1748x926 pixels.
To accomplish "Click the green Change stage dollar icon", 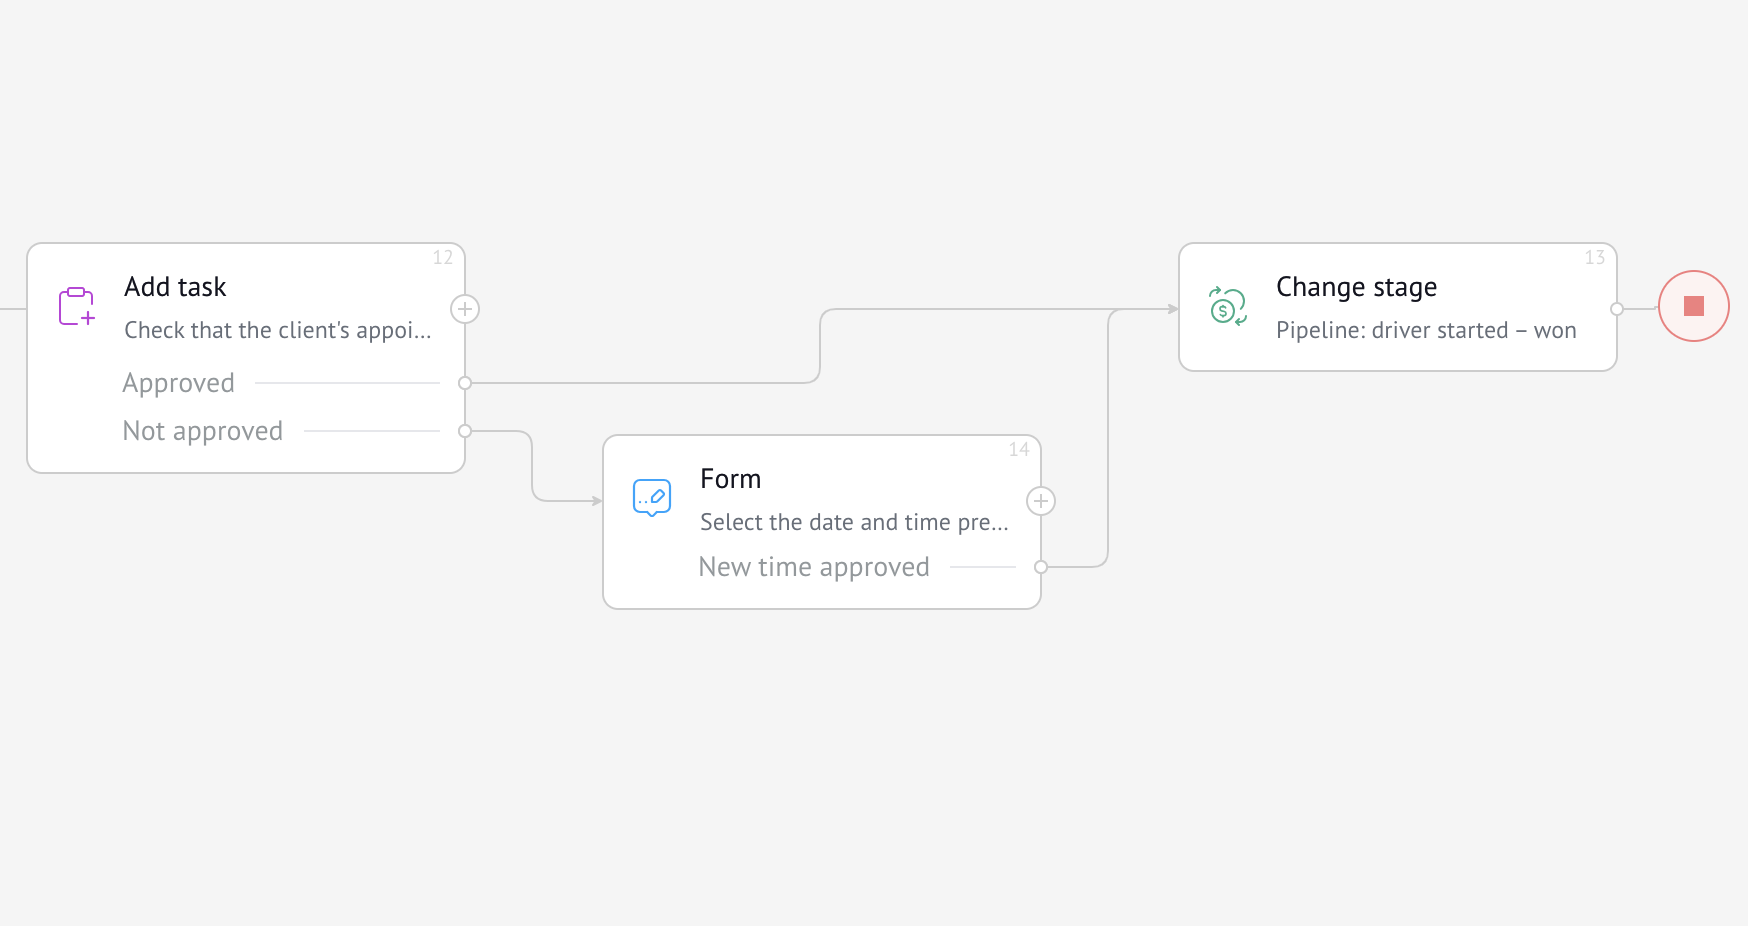I will click(x=1228, y=306).
